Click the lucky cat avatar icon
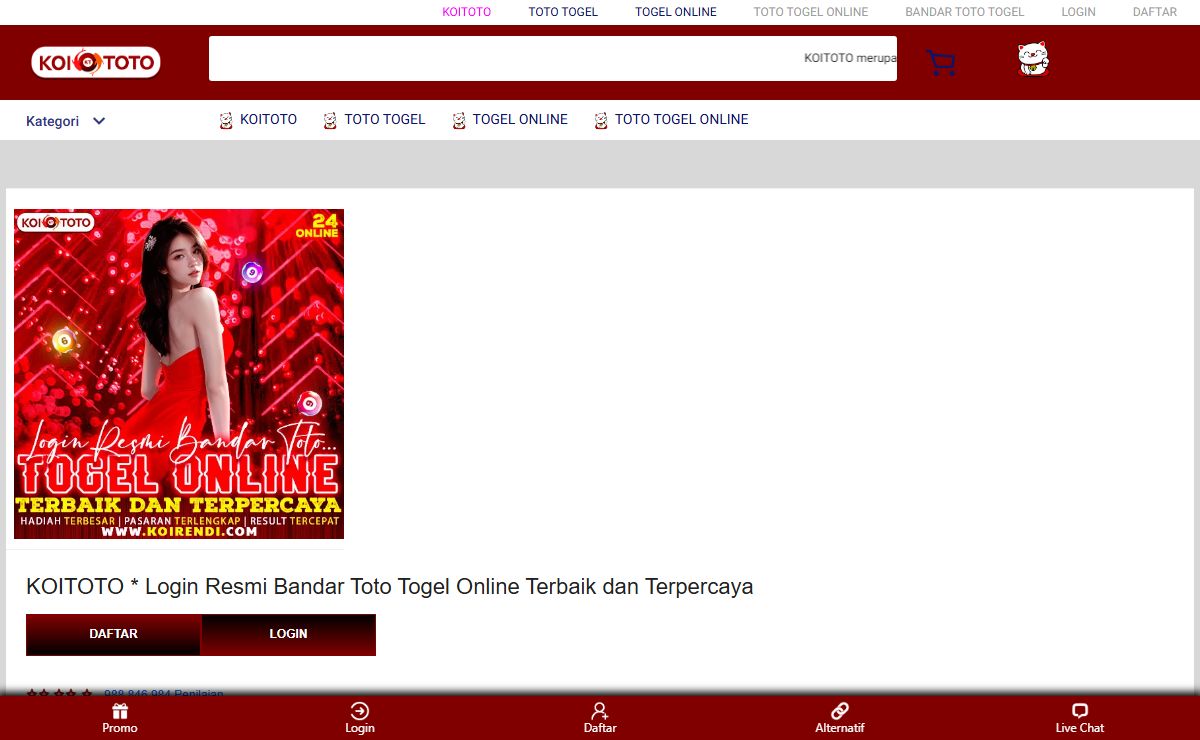Viewport: 1200px width, 740px height. [x=1032, y=60]
